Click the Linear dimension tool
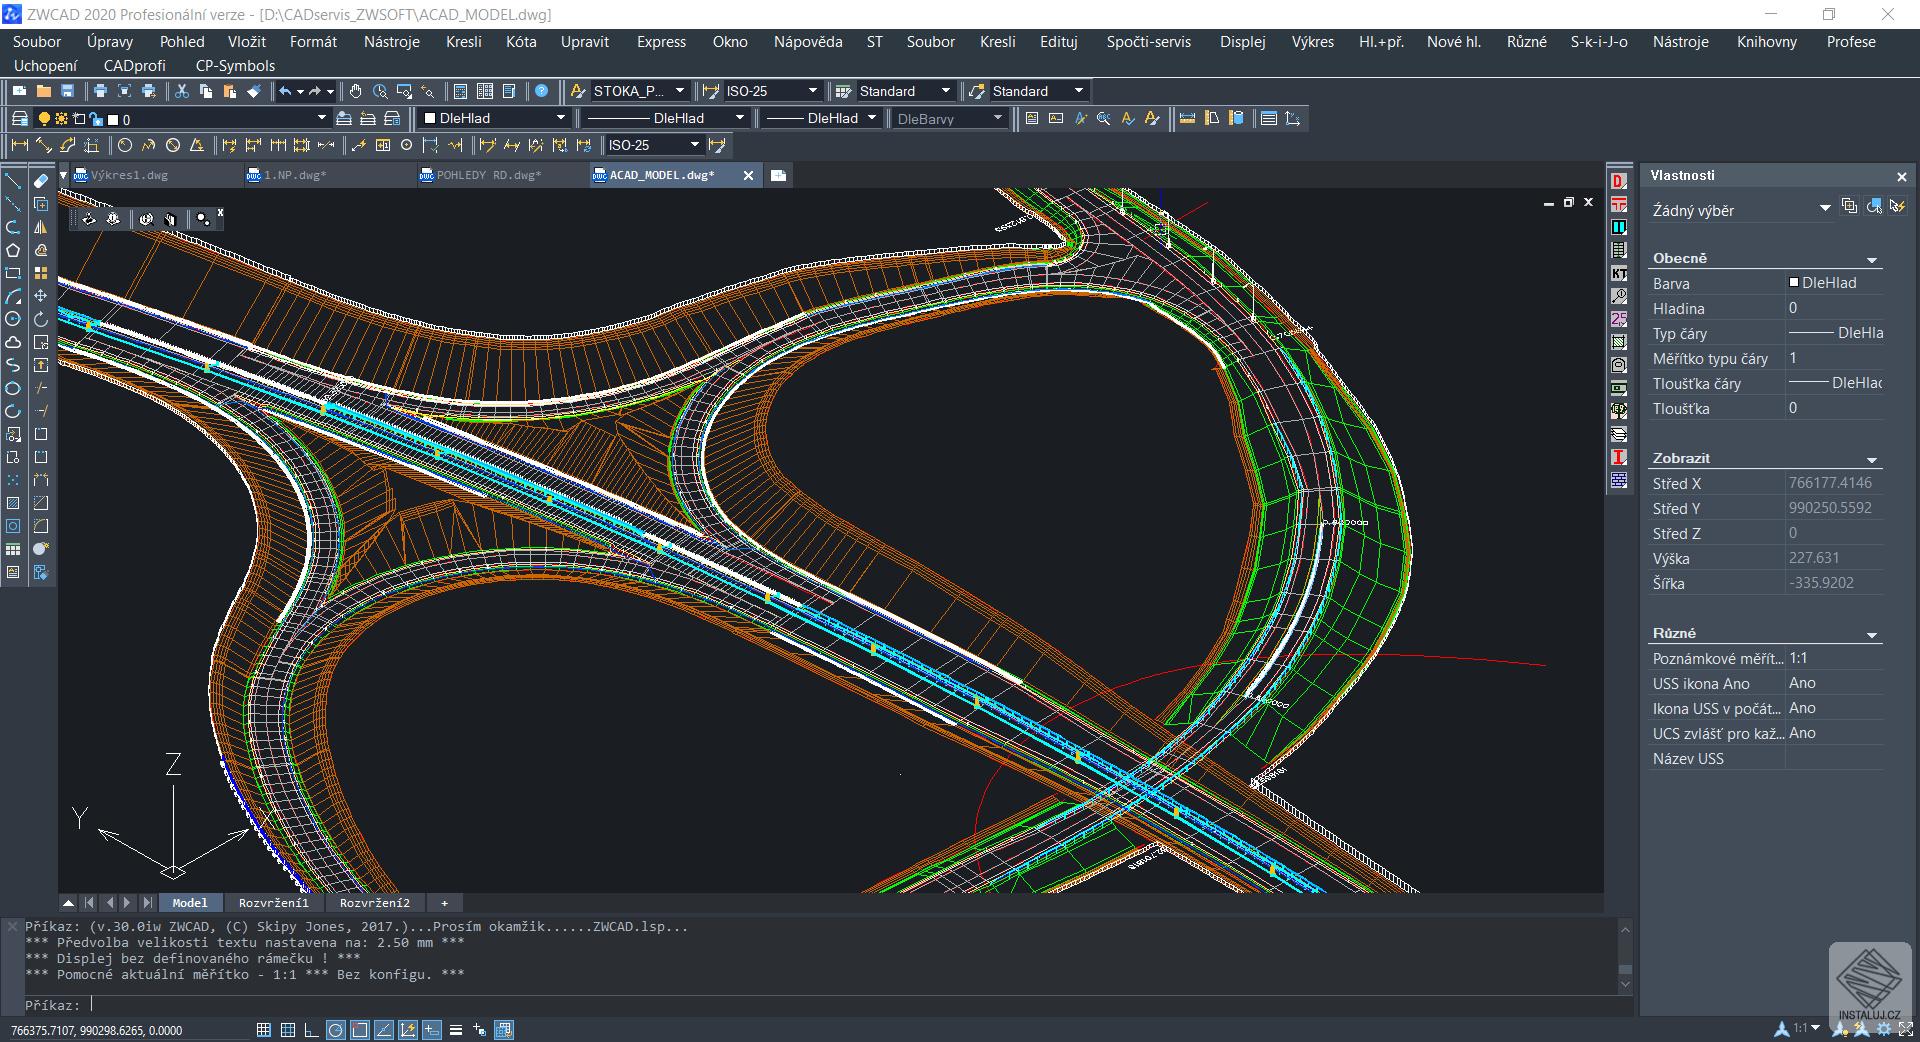1920x1042 pixels. [19, 145]
